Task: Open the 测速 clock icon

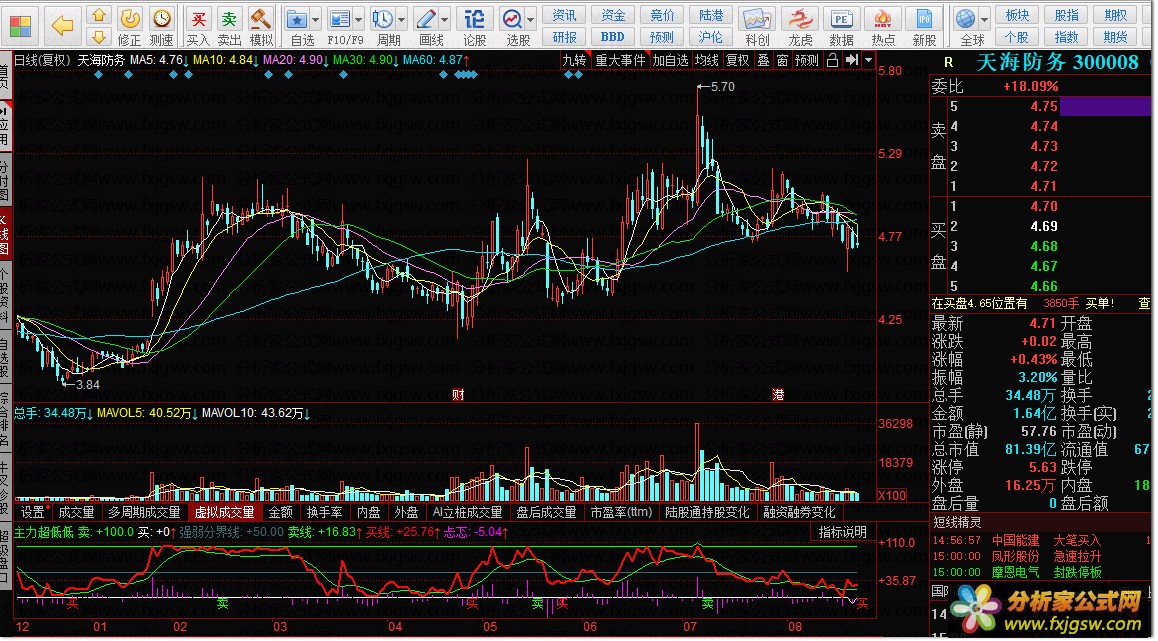Action: click(x=161, y=18)
